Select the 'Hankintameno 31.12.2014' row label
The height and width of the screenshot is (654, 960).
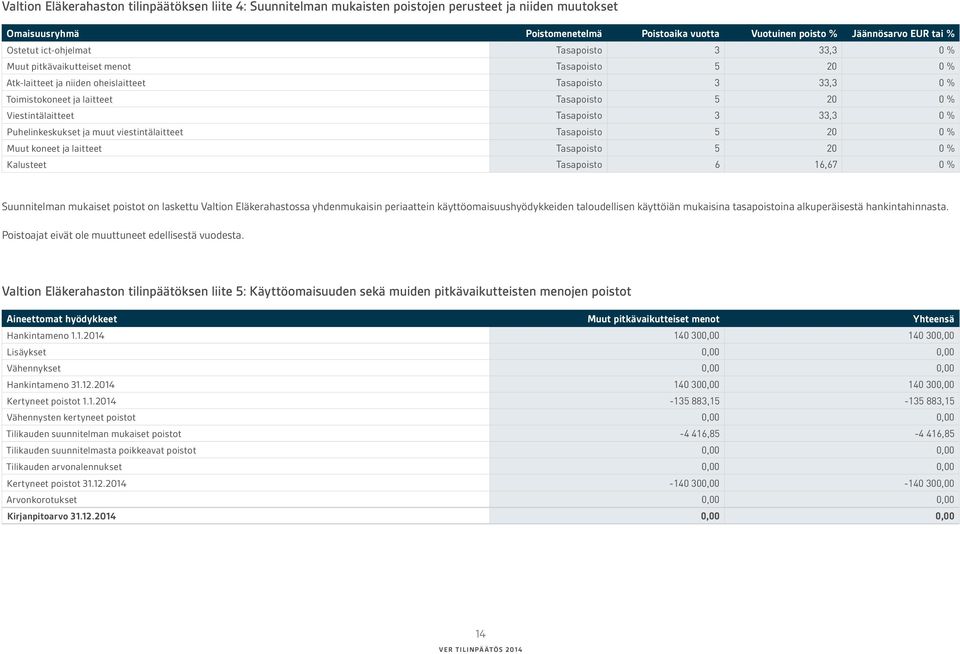tap(61, 385)
